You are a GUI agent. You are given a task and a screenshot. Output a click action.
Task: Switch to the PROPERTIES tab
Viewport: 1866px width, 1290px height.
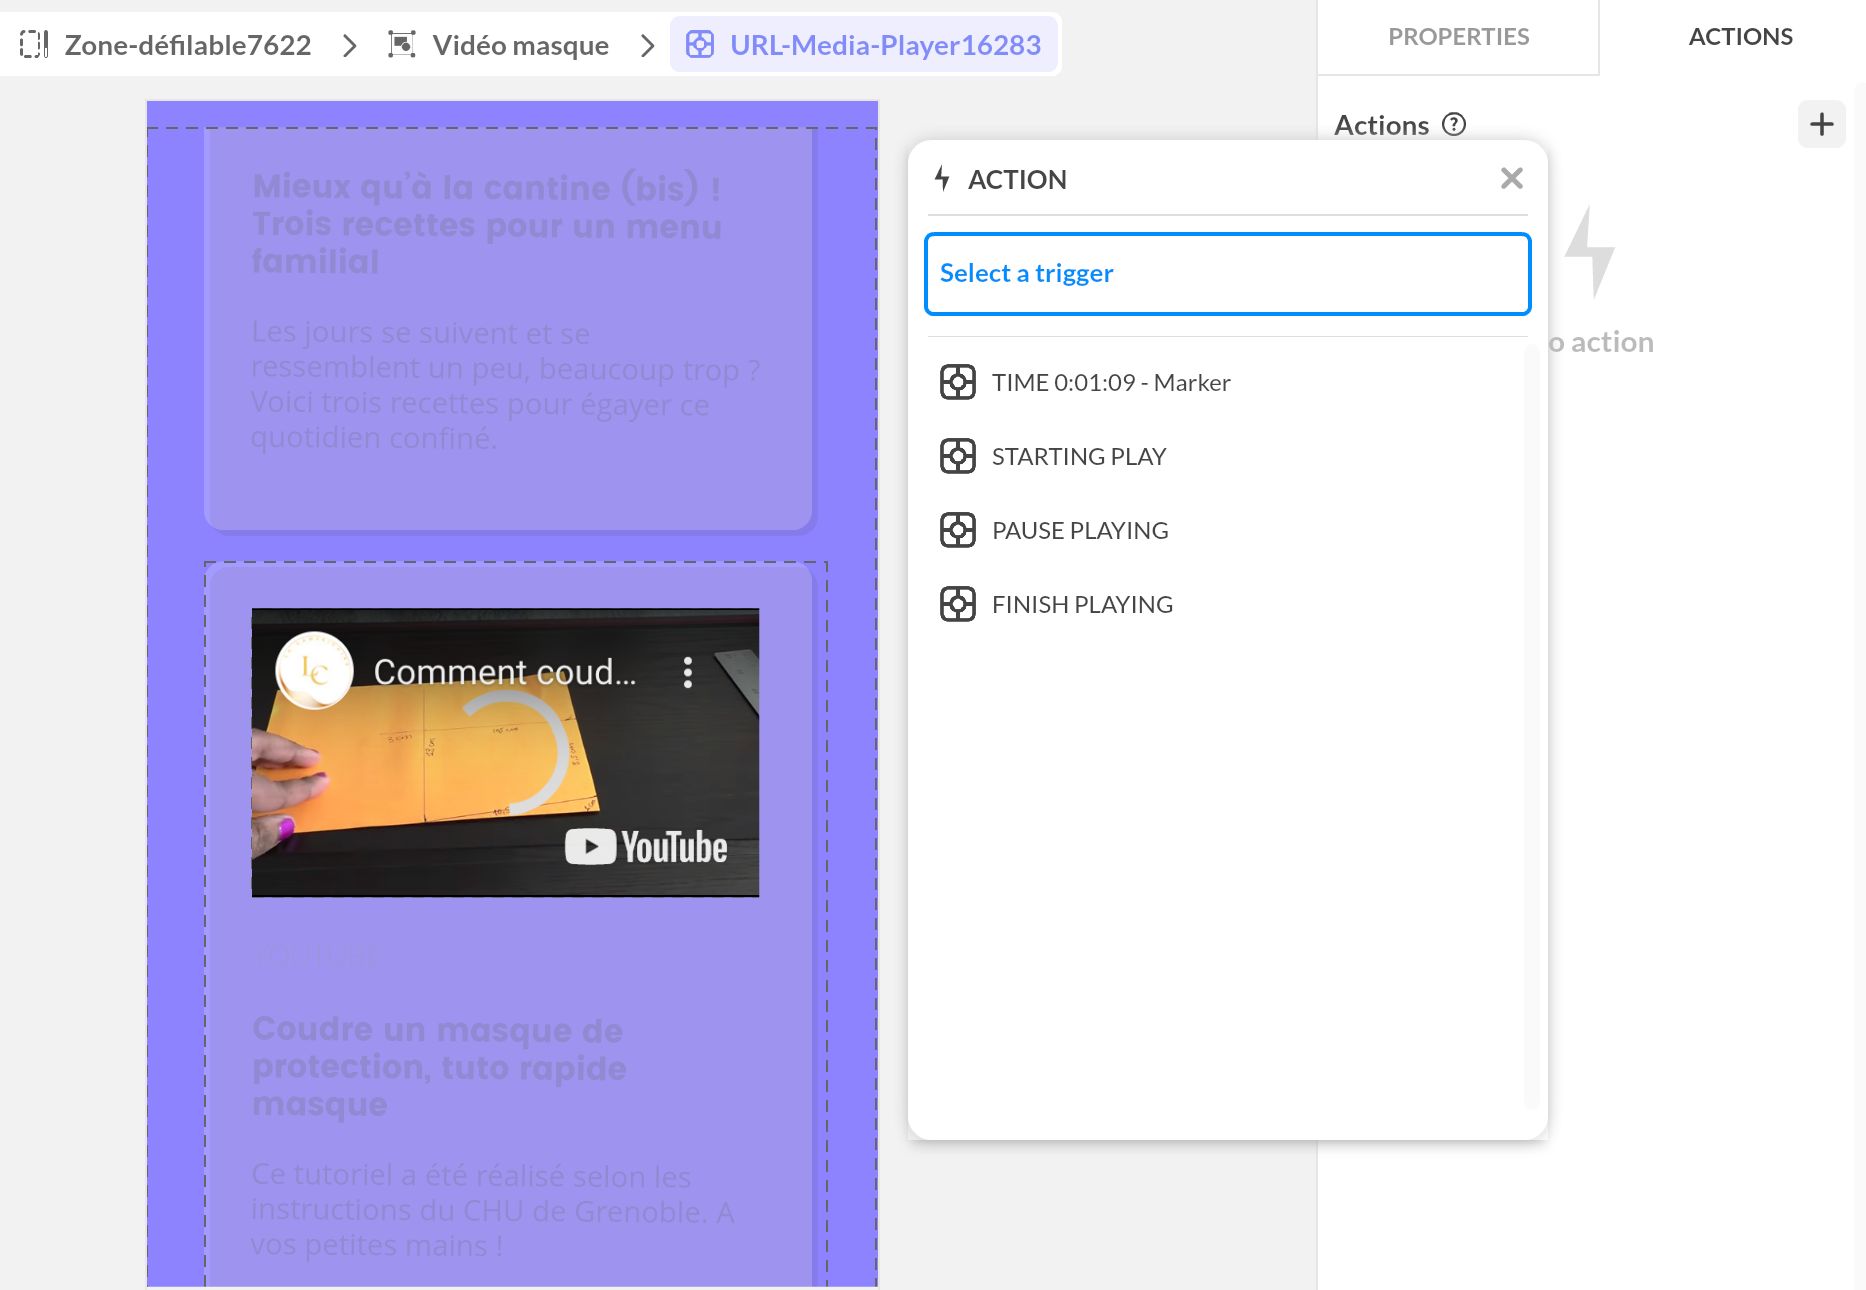coord(1458,37)
